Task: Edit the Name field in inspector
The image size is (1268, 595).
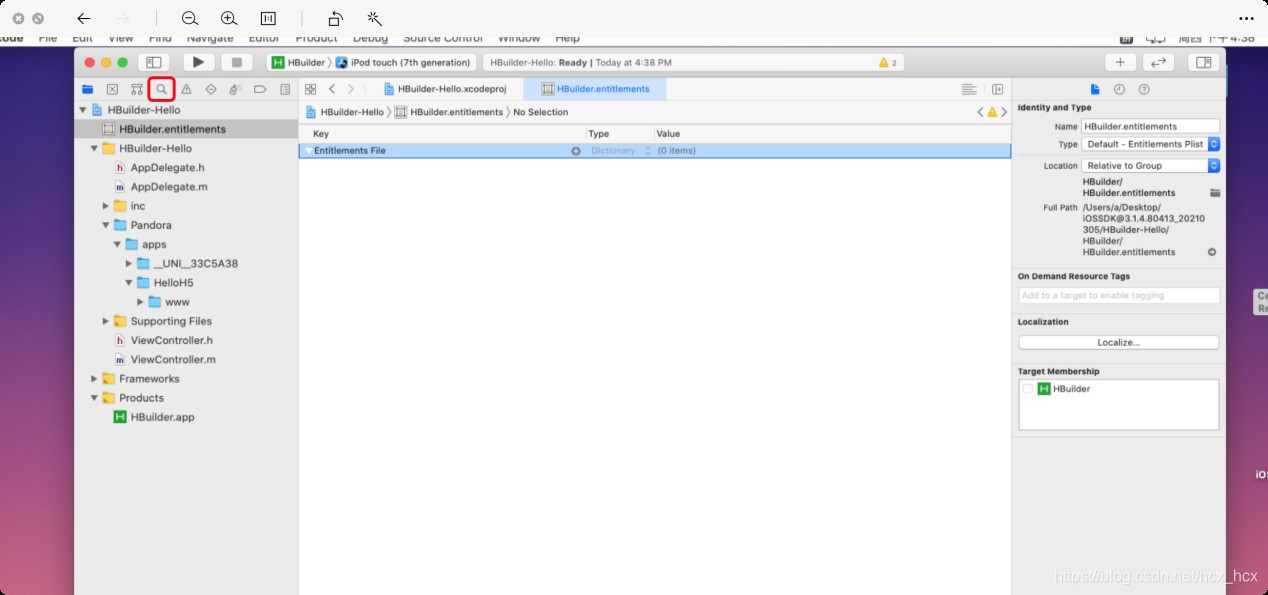Action: pyautogui.click(x=1151, y=127)
